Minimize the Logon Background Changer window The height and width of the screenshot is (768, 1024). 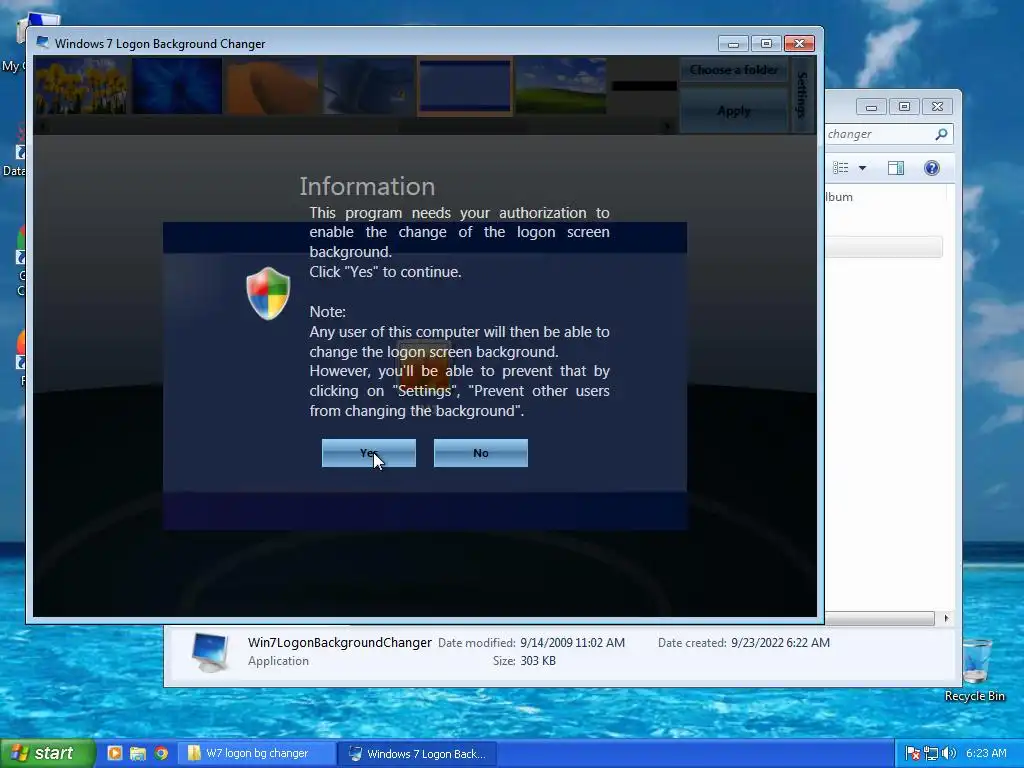[733, 44]
